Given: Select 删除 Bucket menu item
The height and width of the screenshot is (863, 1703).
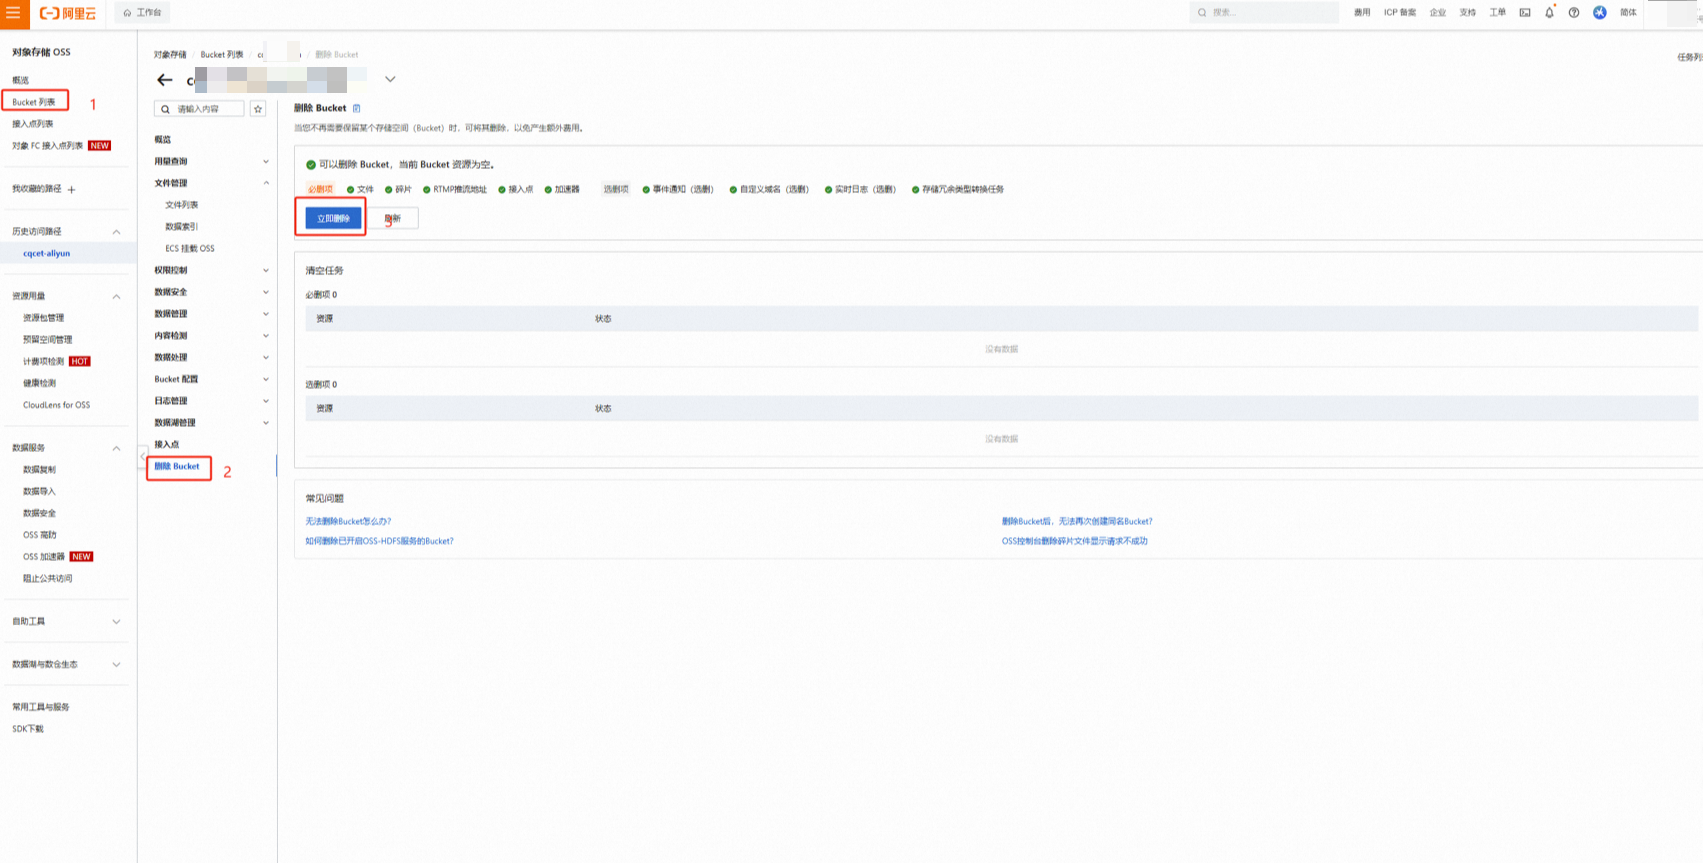Looking at the screenshot, I should (x=178, y=467).
